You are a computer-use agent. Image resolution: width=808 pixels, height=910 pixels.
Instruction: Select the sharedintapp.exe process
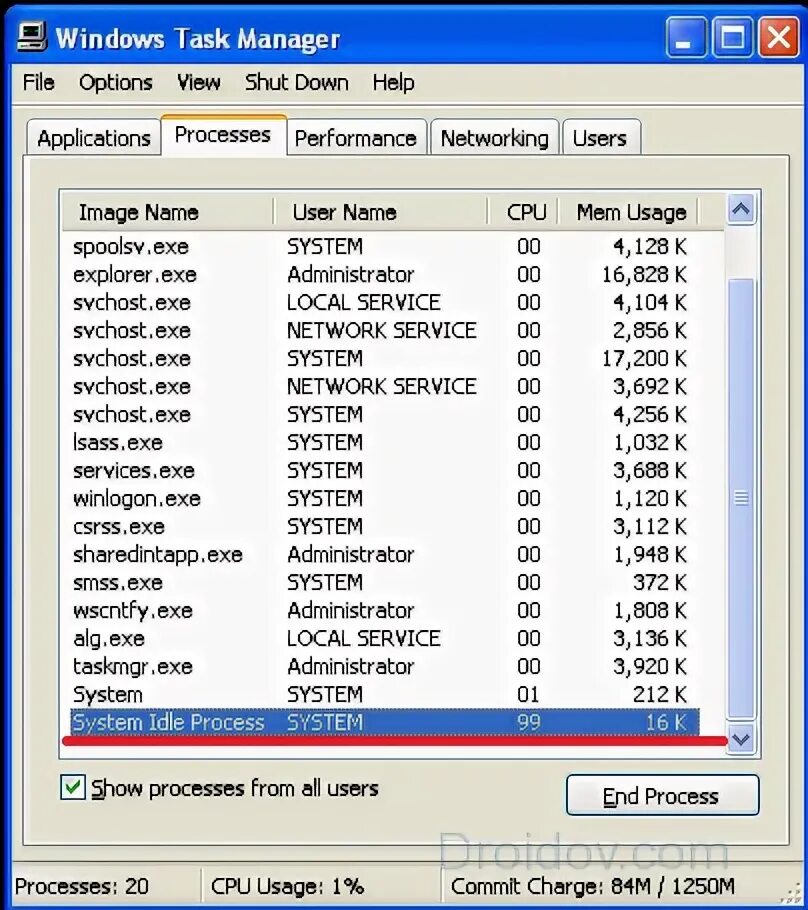[x=380, y=554]
